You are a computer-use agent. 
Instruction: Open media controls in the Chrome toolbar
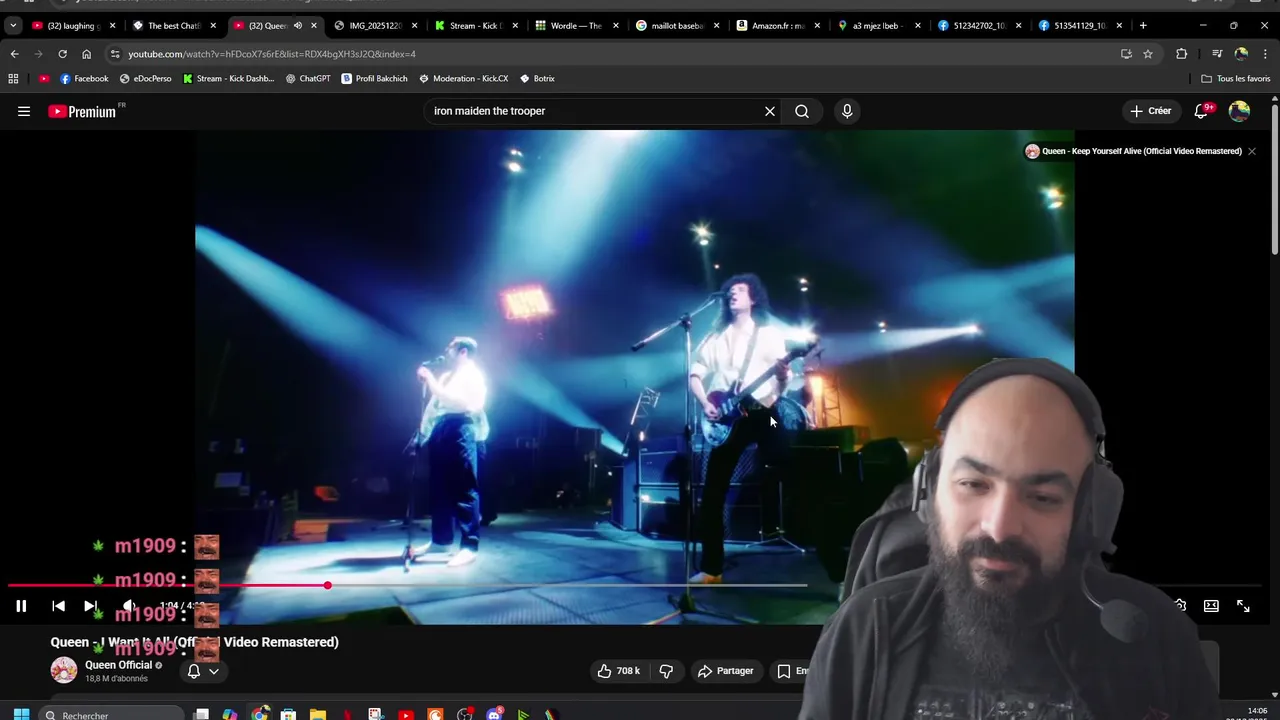pyautogui.click(x=1217, y=54)
